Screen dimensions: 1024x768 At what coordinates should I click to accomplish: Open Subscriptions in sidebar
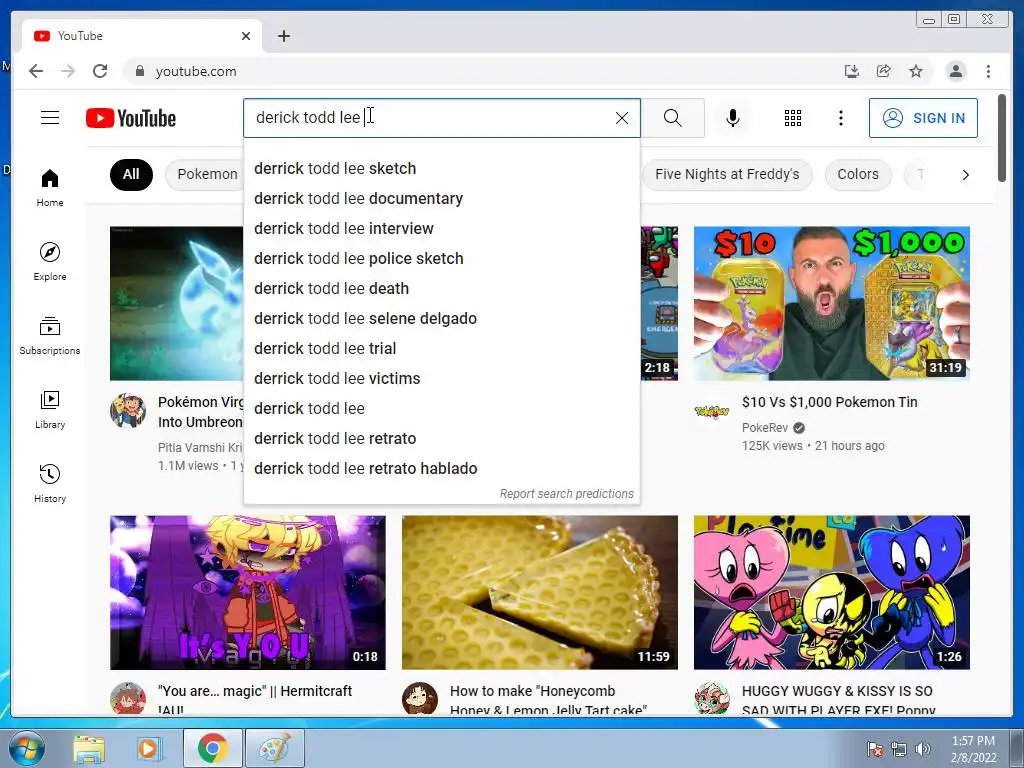pos(50,336)
